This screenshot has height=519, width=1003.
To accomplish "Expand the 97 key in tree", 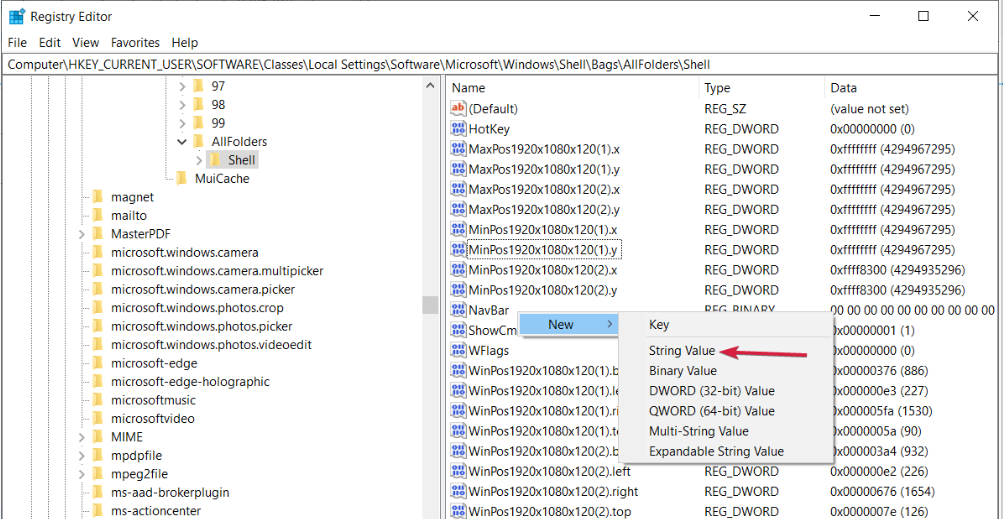I will pyautogui.click(x=182, y=86).
